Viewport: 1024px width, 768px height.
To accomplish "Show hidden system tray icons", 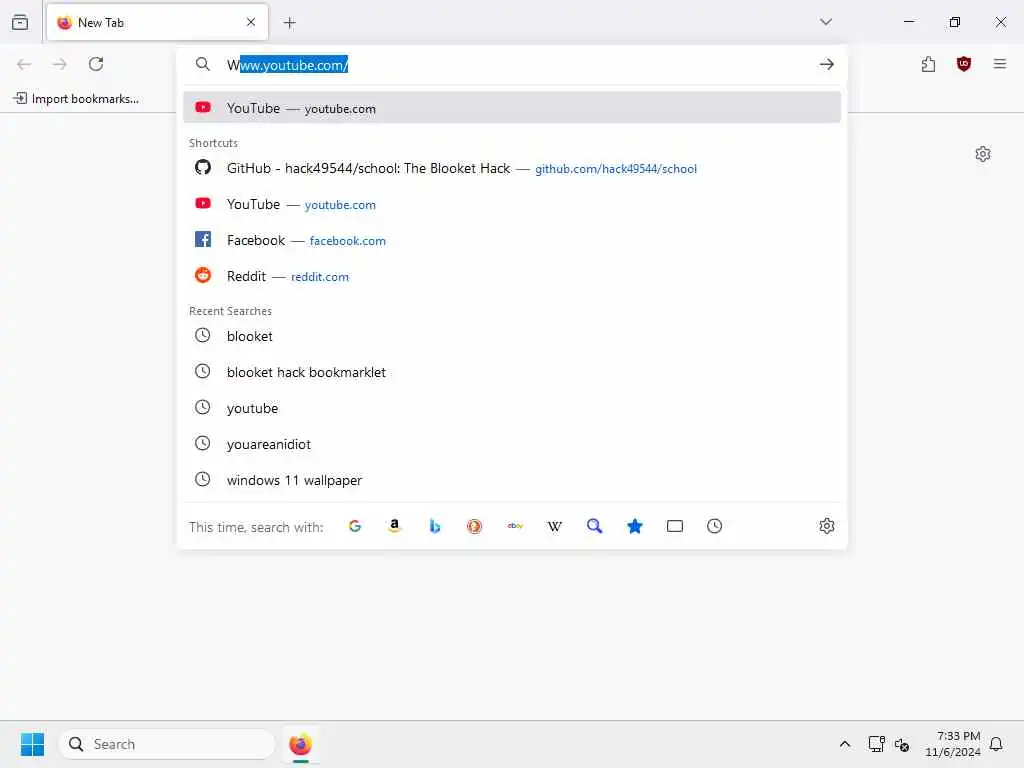I will (844, 744).
